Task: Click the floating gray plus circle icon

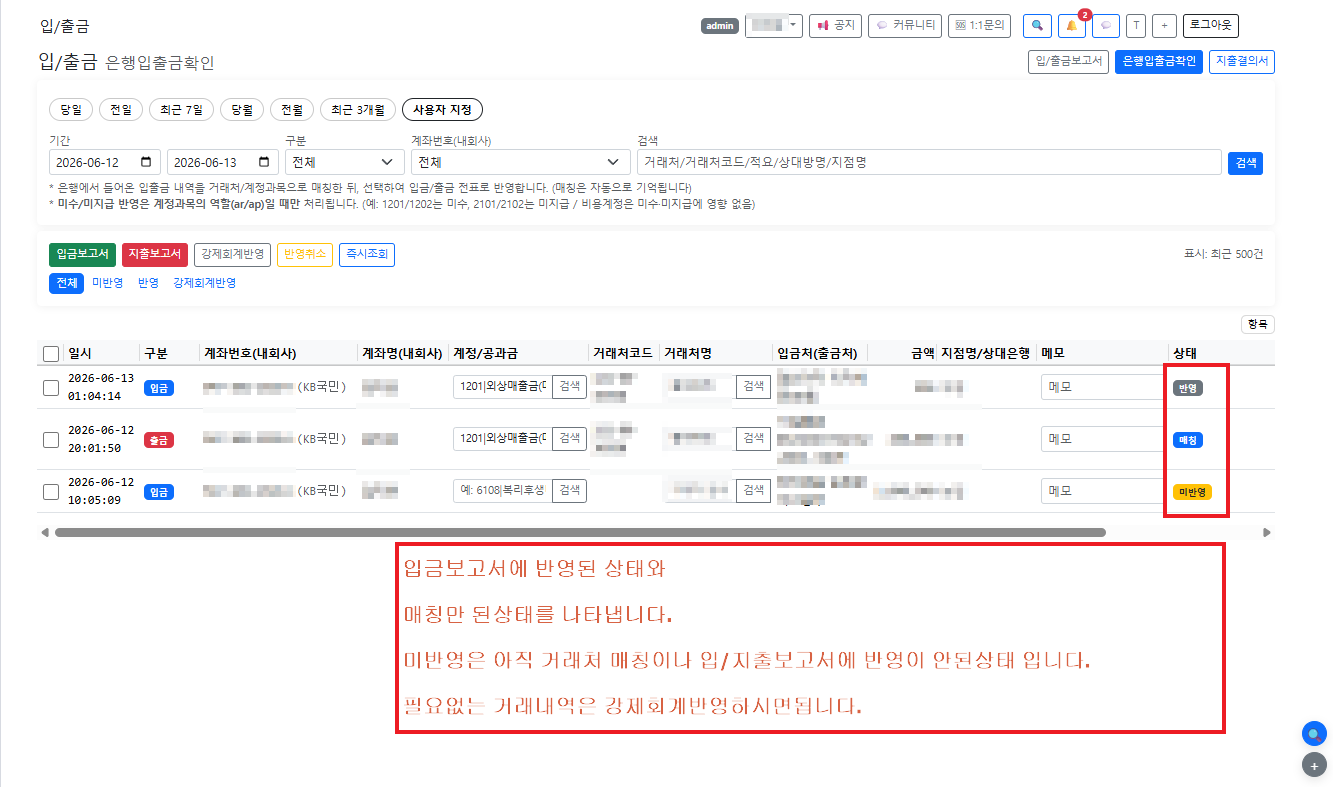Action: 1314,766
